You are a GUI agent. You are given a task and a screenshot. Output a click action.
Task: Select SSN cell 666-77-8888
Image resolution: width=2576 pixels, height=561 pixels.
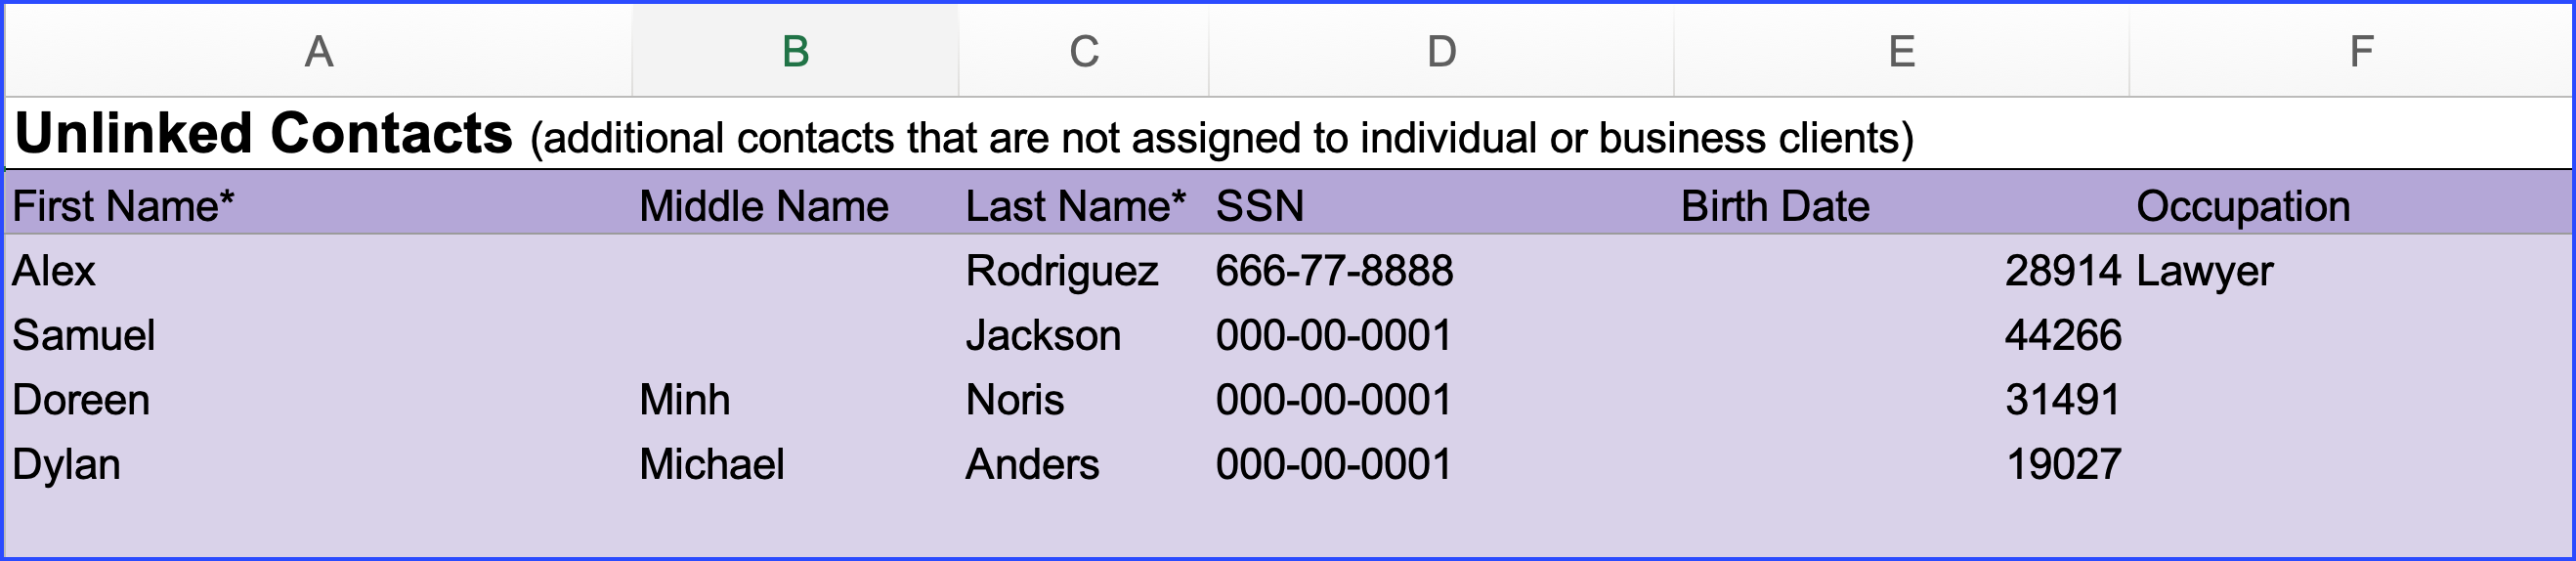point(1334,271)
